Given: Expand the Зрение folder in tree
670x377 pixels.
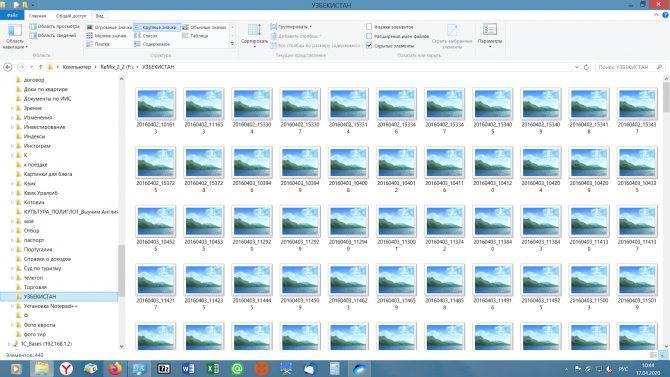Looking at the screenshot, I should coord(12,108).
